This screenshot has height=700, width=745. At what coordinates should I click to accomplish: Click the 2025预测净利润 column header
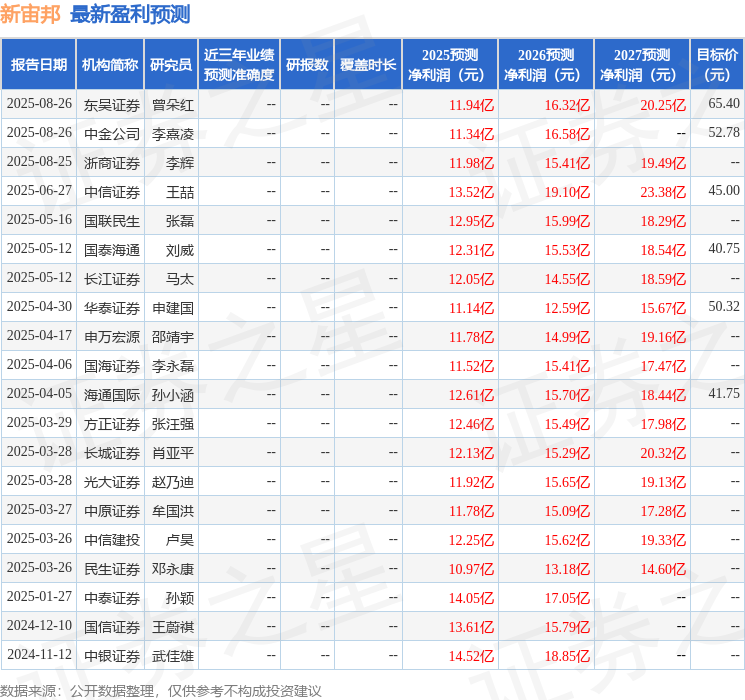(450, 65)
